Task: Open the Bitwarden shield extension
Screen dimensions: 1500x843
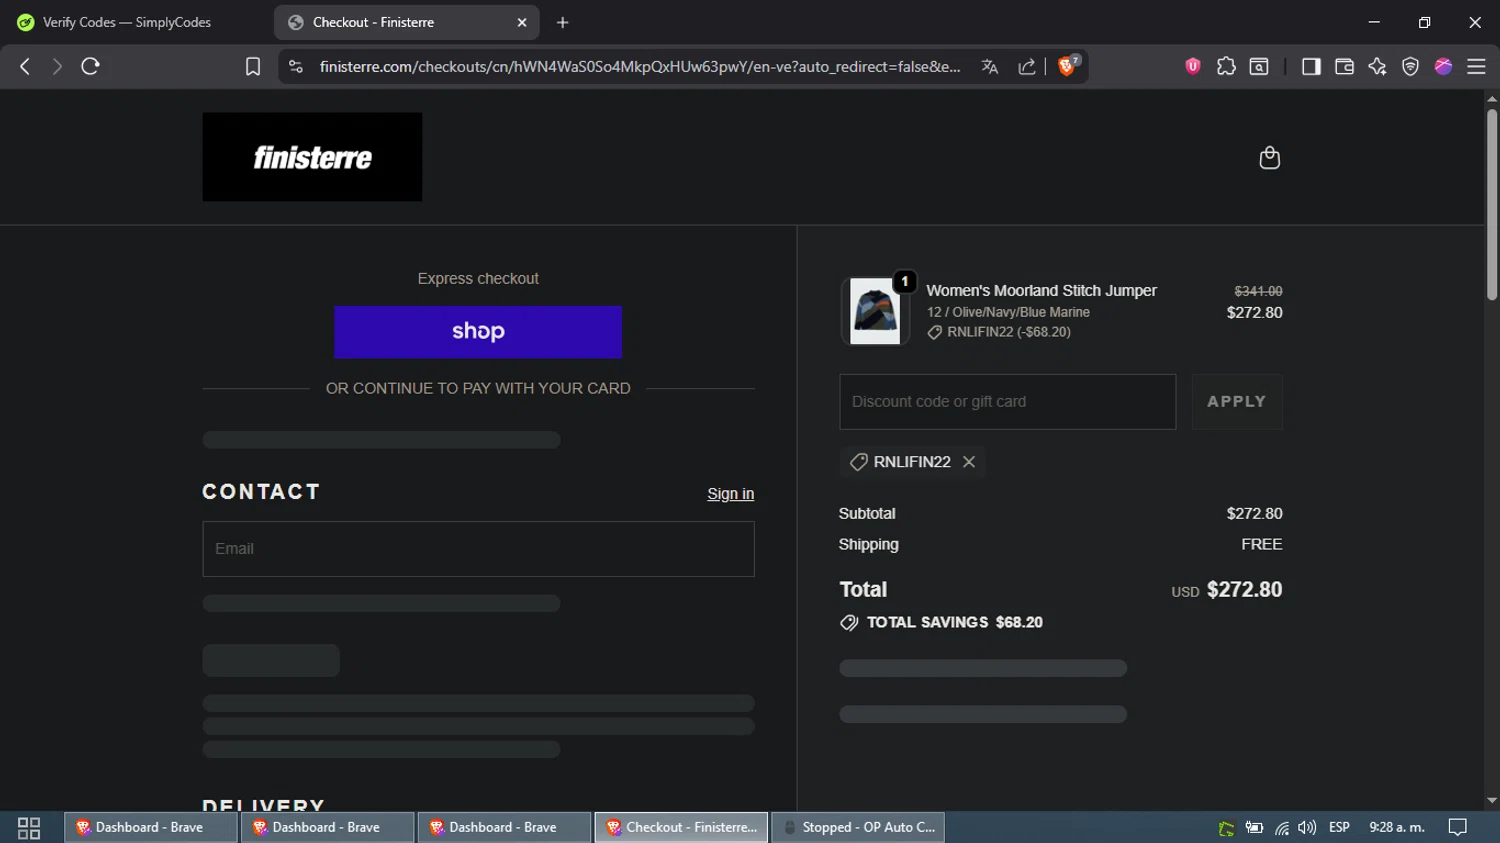Action: 1193,66
